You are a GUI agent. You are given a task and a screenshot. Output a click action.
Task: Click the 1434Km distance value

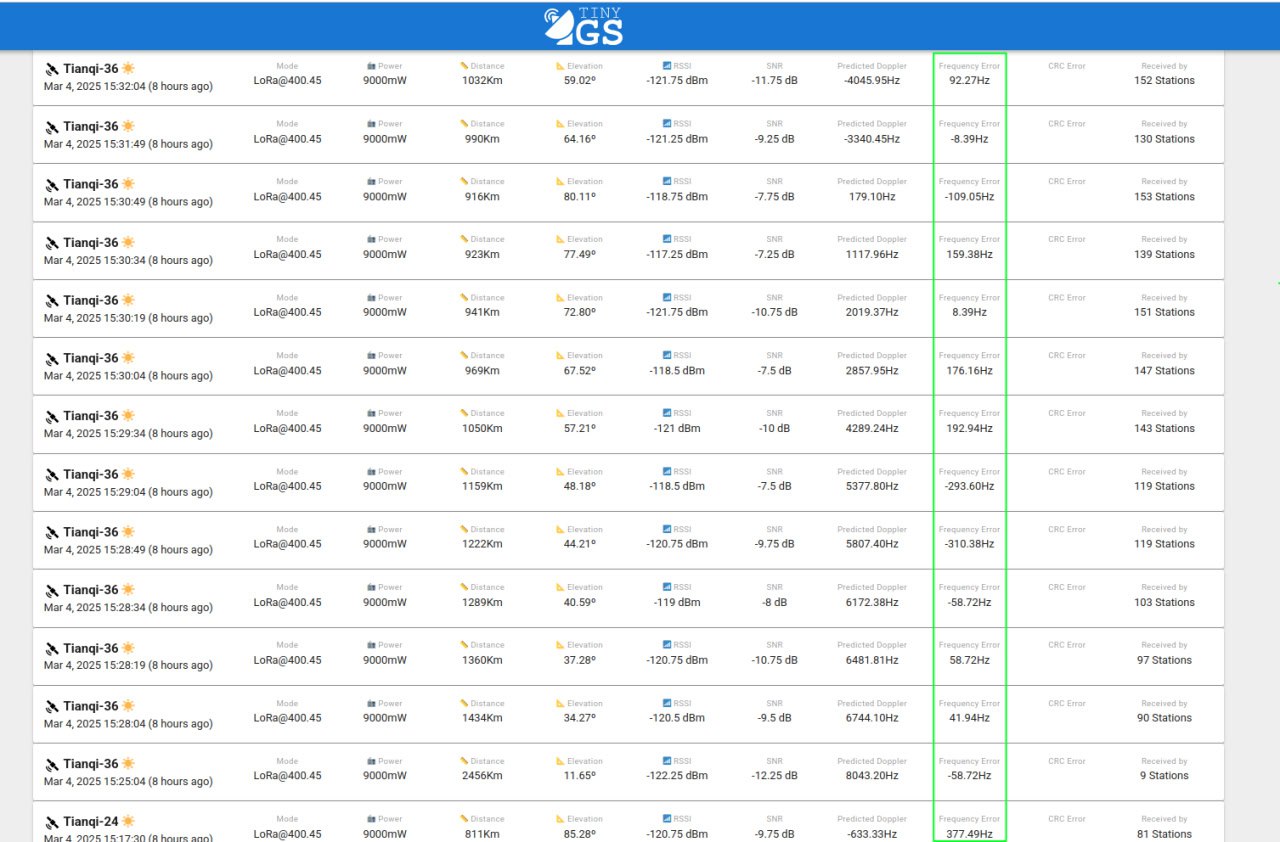[x=482, y=718]
